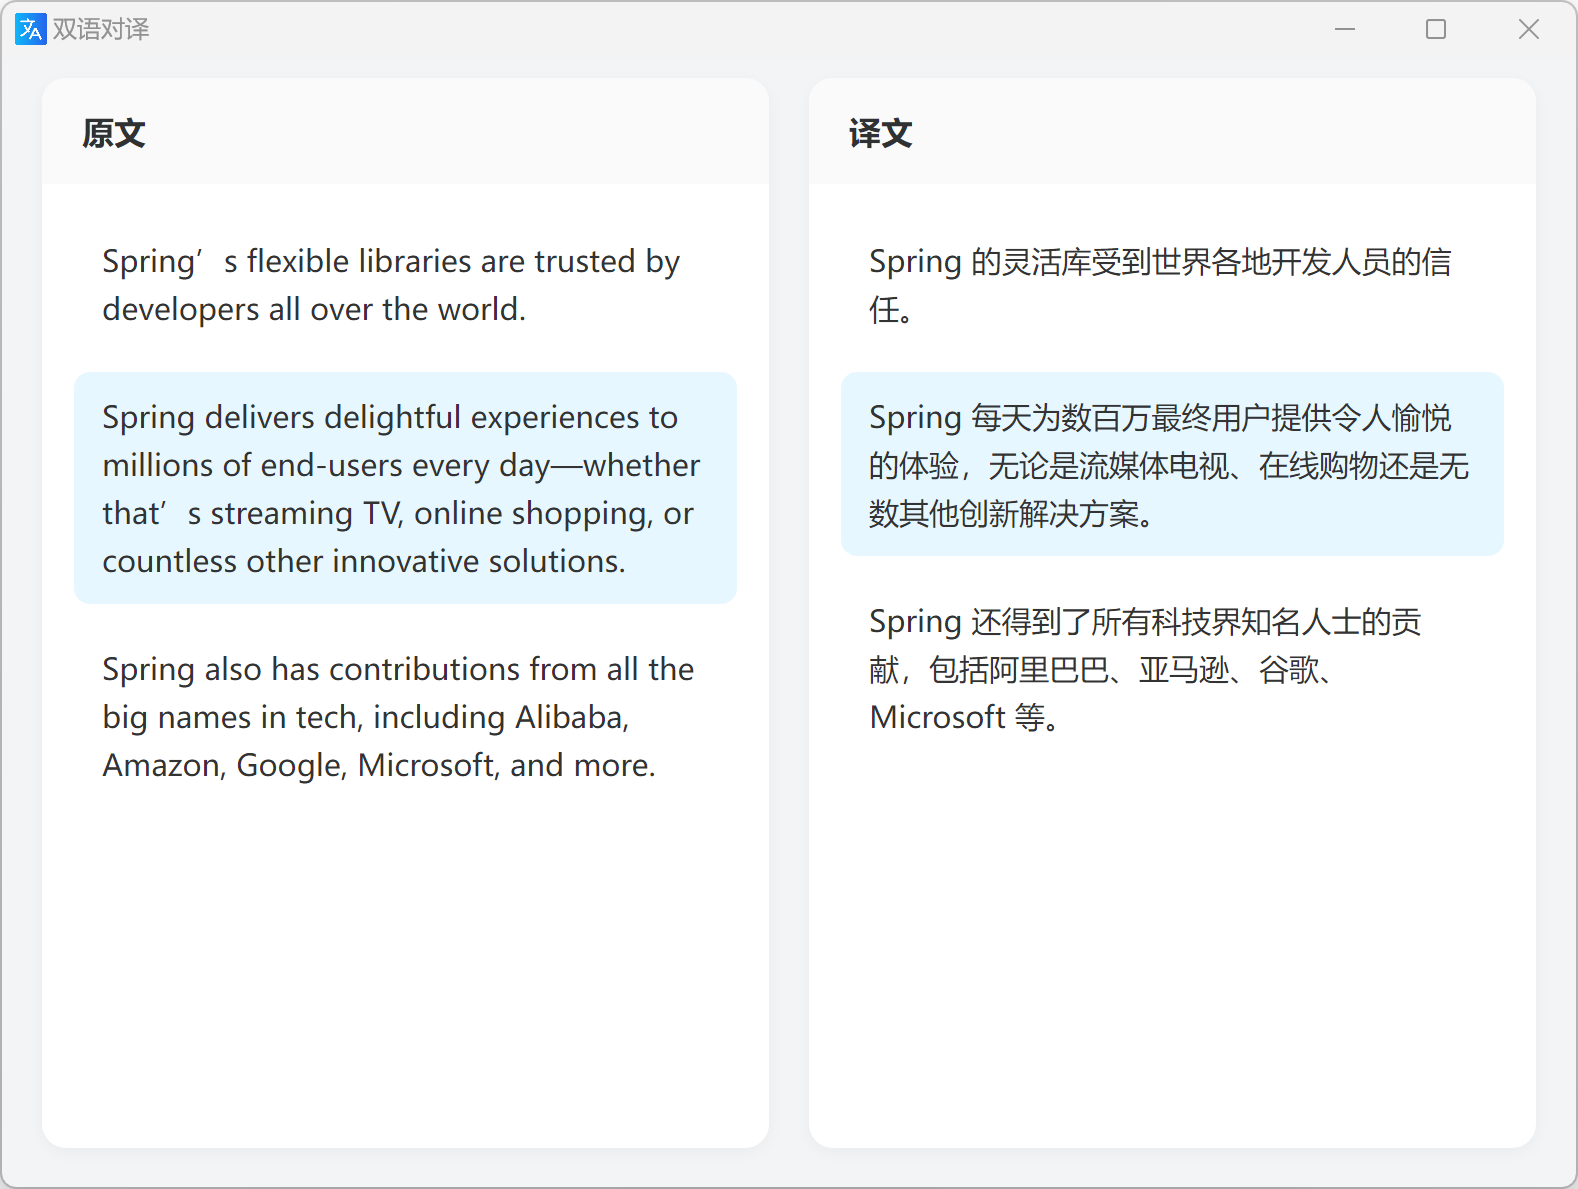Image resolution: width=1578 pixels, height=1189 pixels.
Task: Select the highlighted paragraph 'Spring delivers delightful experiences'
Action: pyautogui.click(x=405, y=488)
